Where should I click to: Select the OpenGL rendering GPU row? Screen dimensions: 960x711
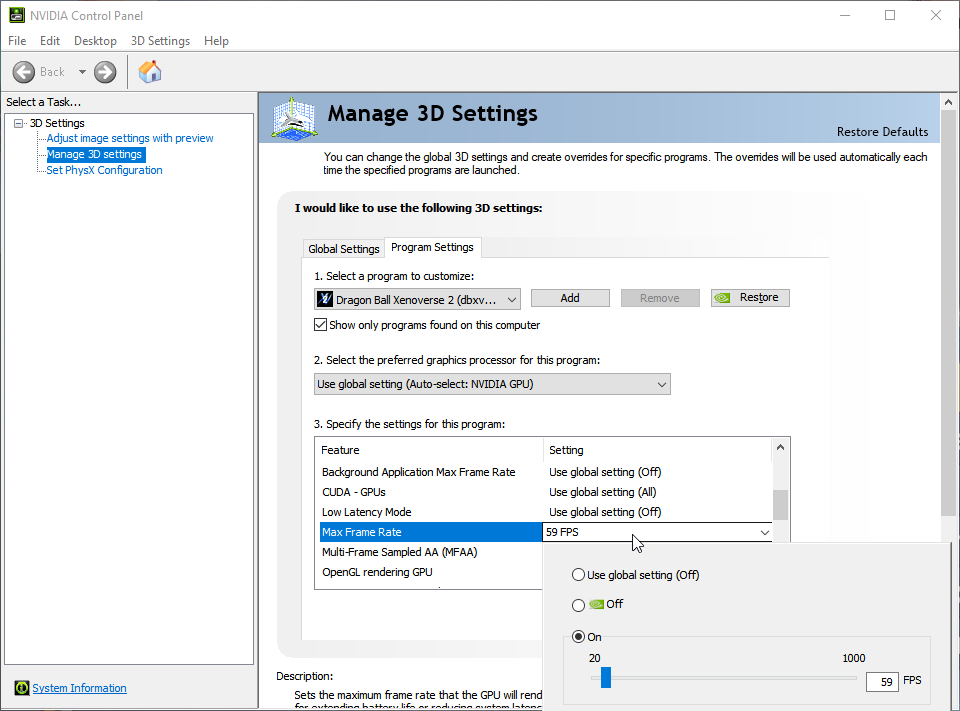pyautogui.click(x=431, y=572)
